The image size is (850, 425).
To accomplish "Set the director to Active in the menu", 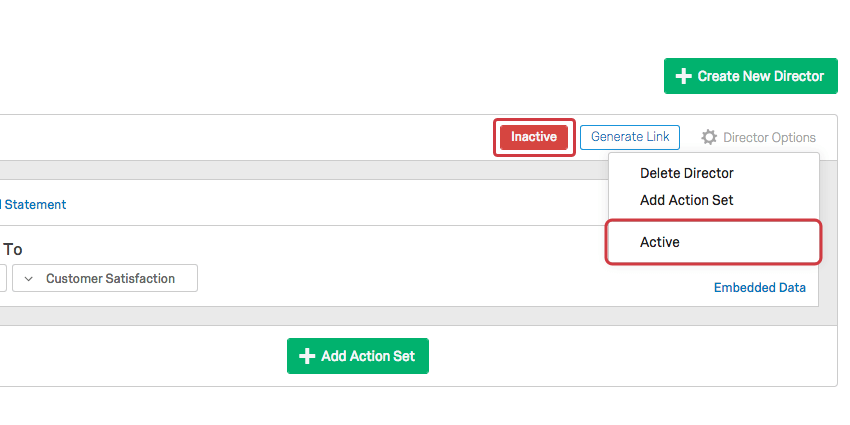I will tap(660, 242).
